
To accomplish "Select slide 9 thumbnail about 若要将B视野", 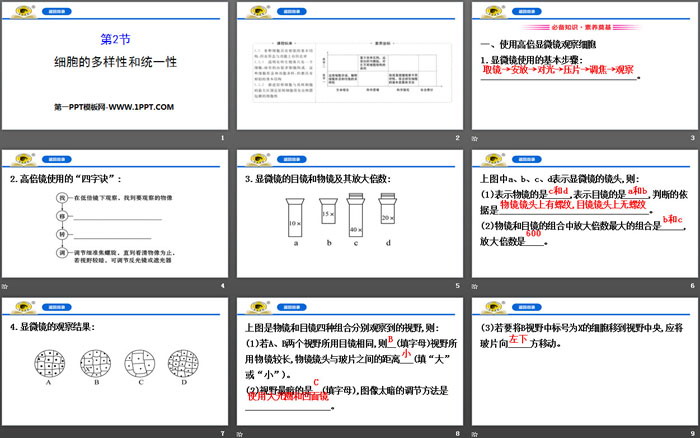I will pyautogui.click(x=585, y=362).
